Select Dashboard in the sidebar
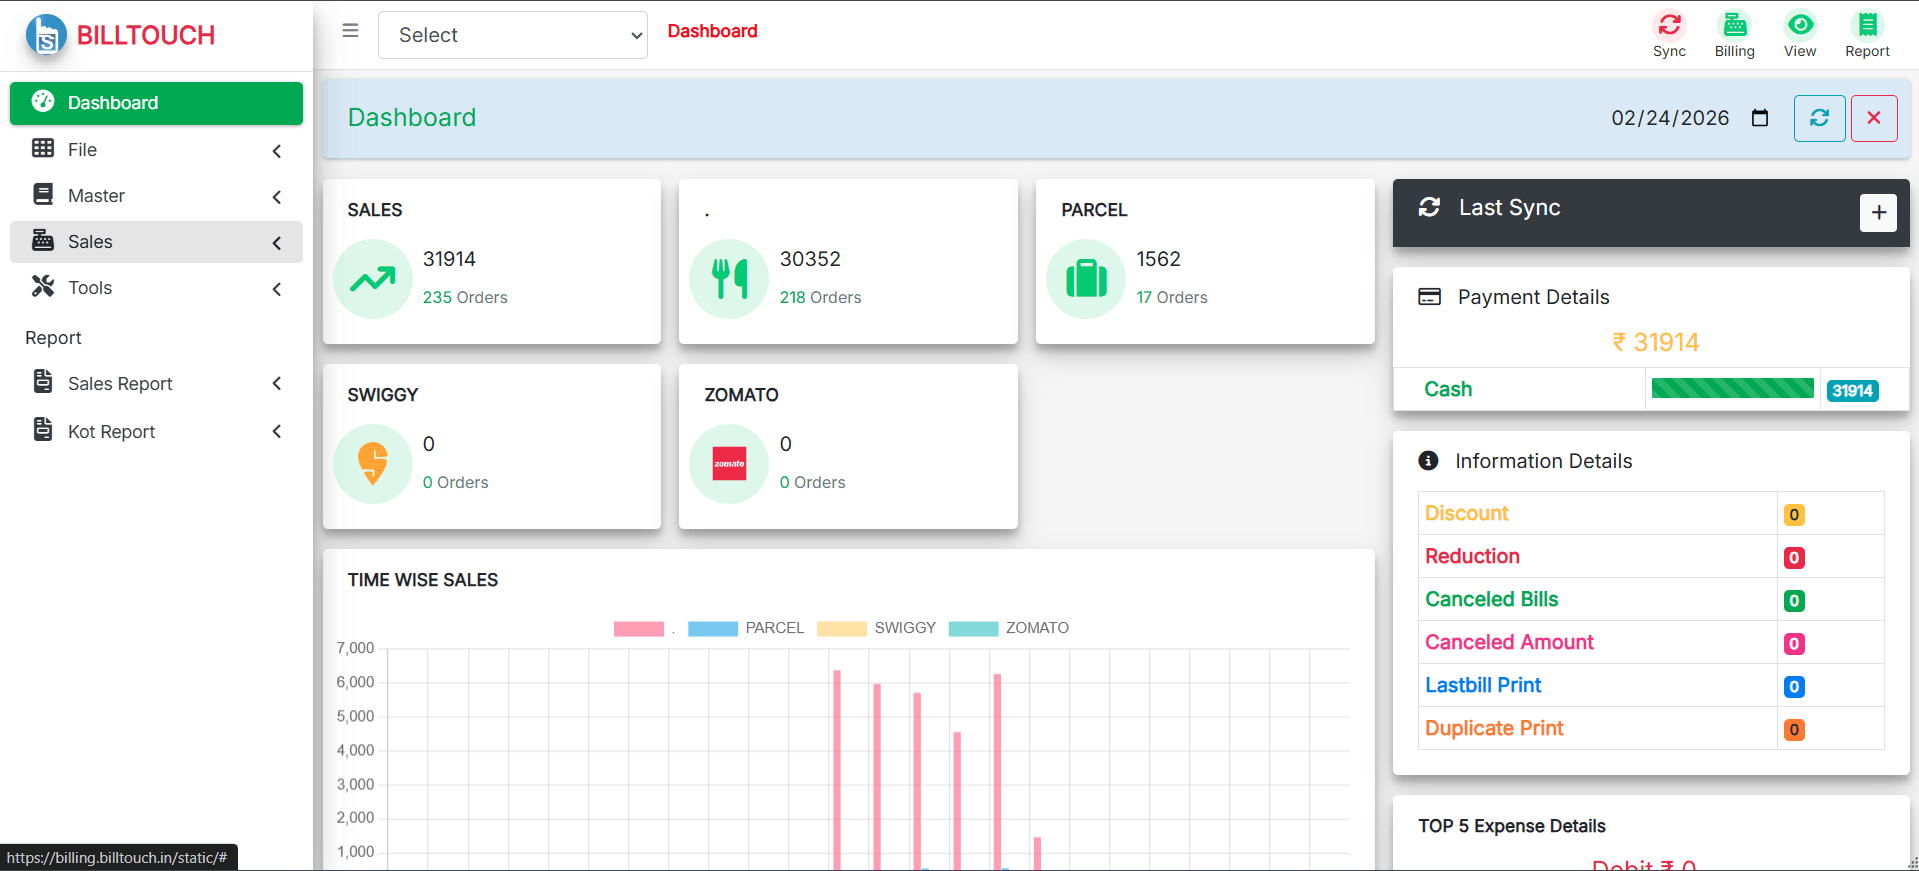This screenshot has height=871, width=1919. coord(156,103)
